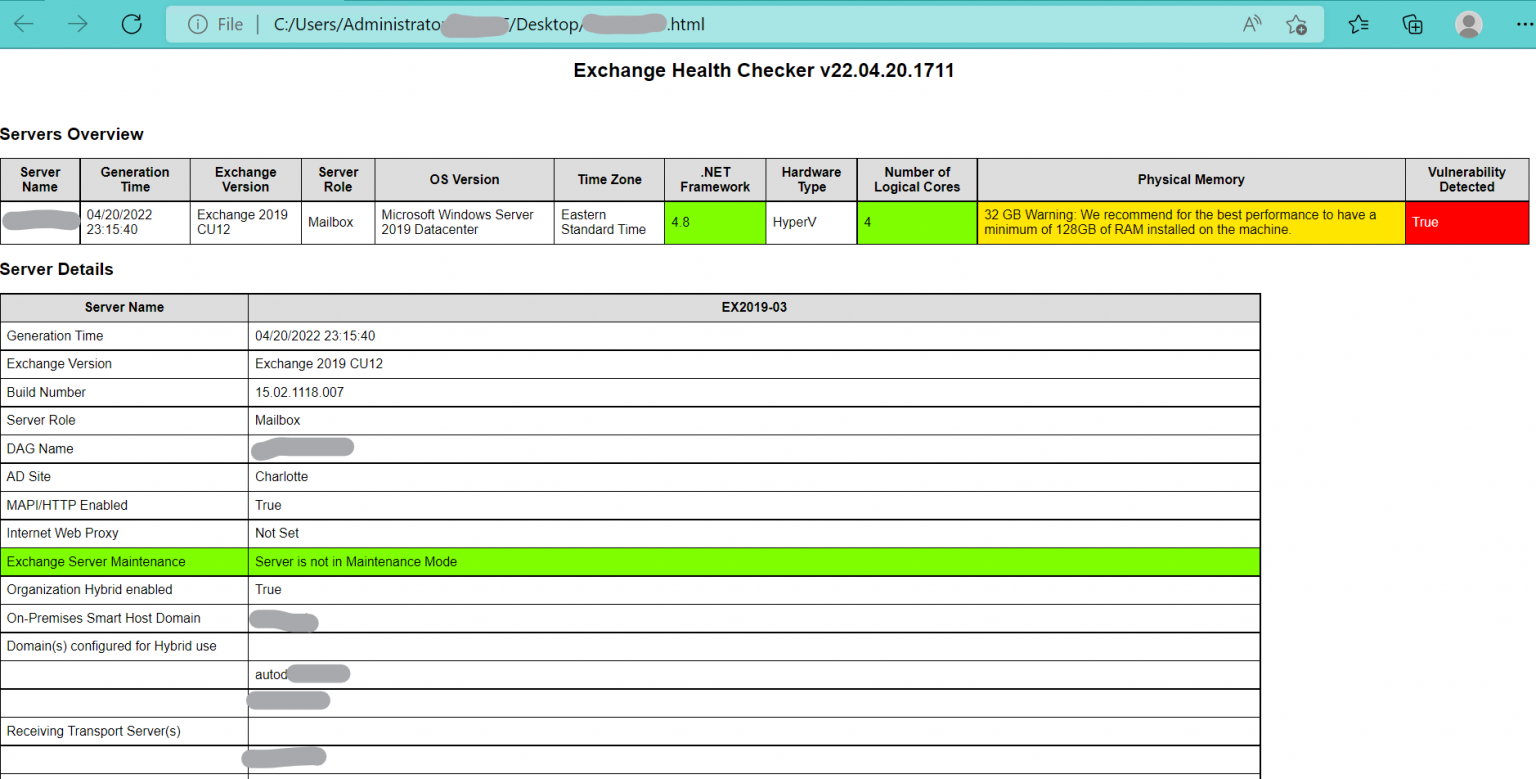Image resolution: width=1536 pixels, height=779 pixels.
Task: Open the browser profile avatar
Action: pos(1468,24)
